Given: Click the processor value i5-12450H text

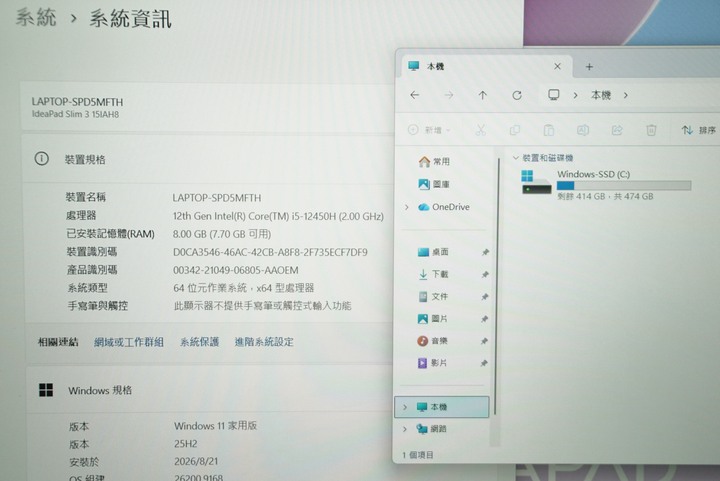Looking at the screenshot, I should [x=278, y=216].
